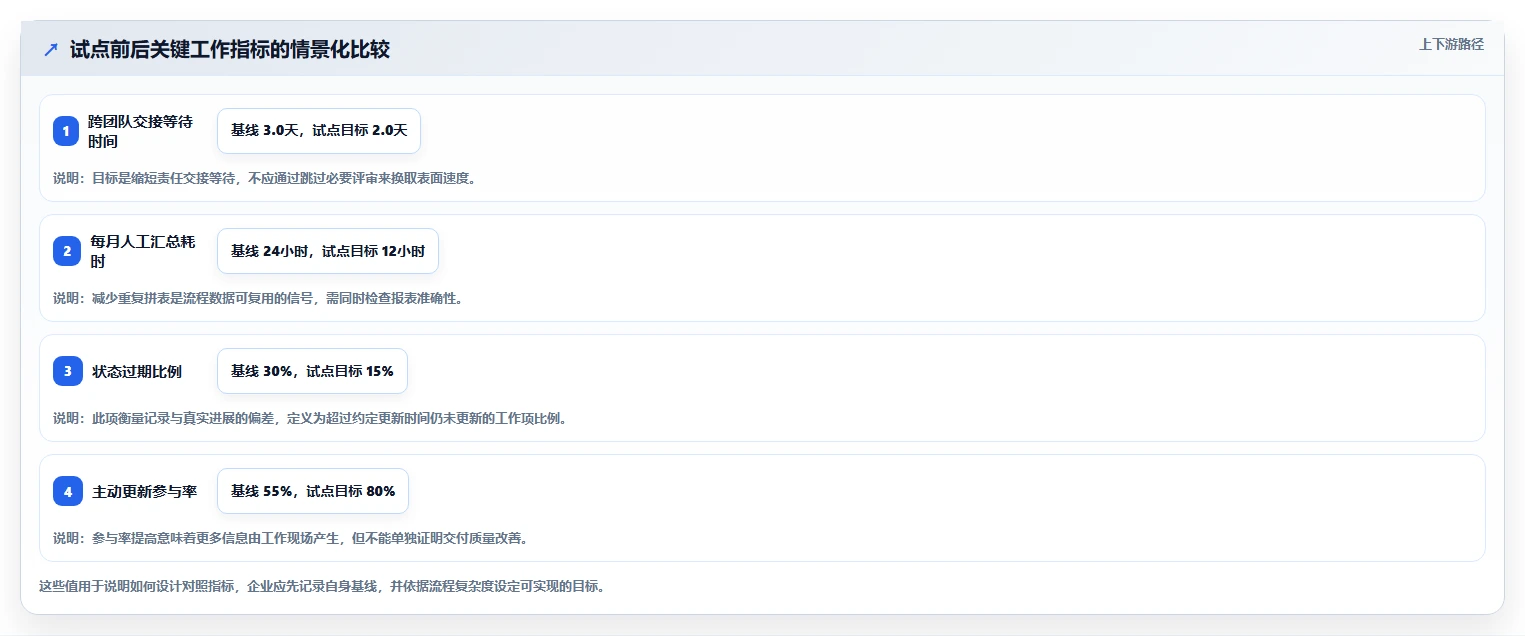Click the 基线 30%，试点目标 15% chip
Screen dimensions: 1525x636
[x=312, y=371]
